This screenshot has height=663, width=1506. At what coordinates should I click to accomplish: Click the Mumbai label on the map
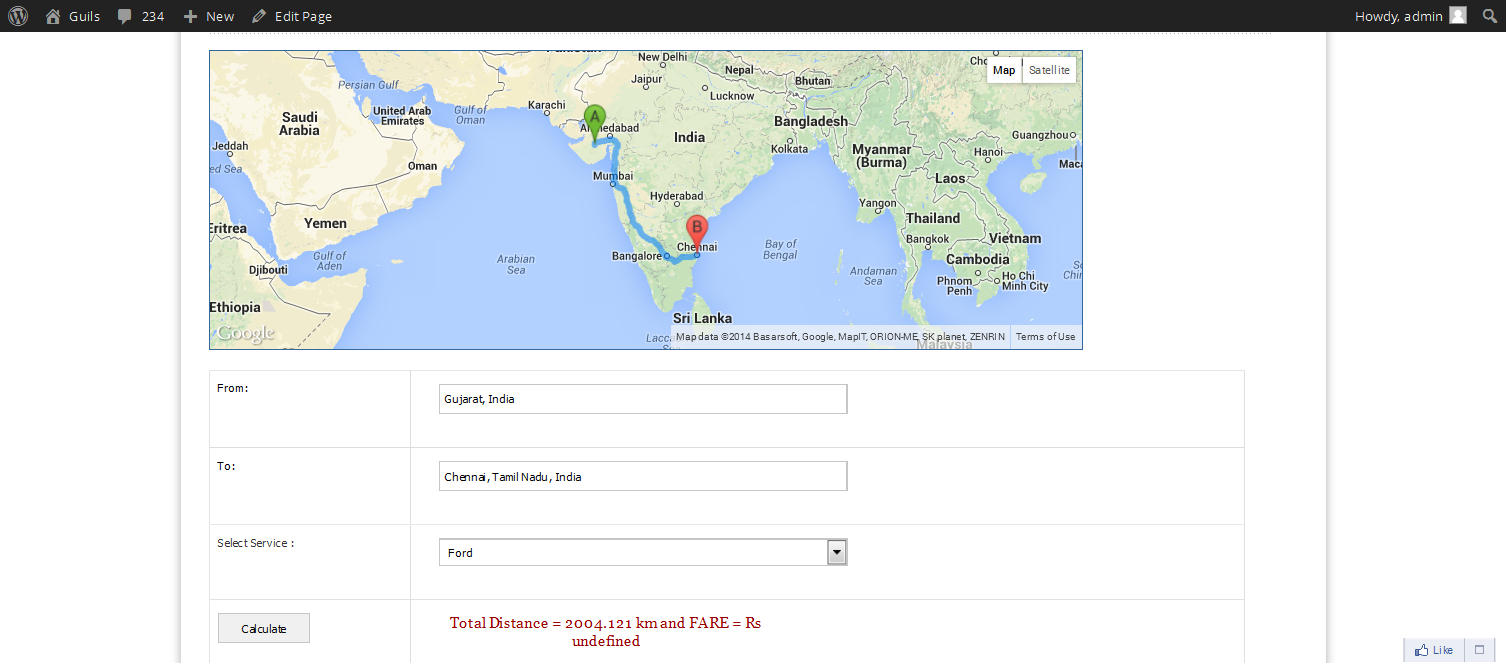[x=613, y=176]
